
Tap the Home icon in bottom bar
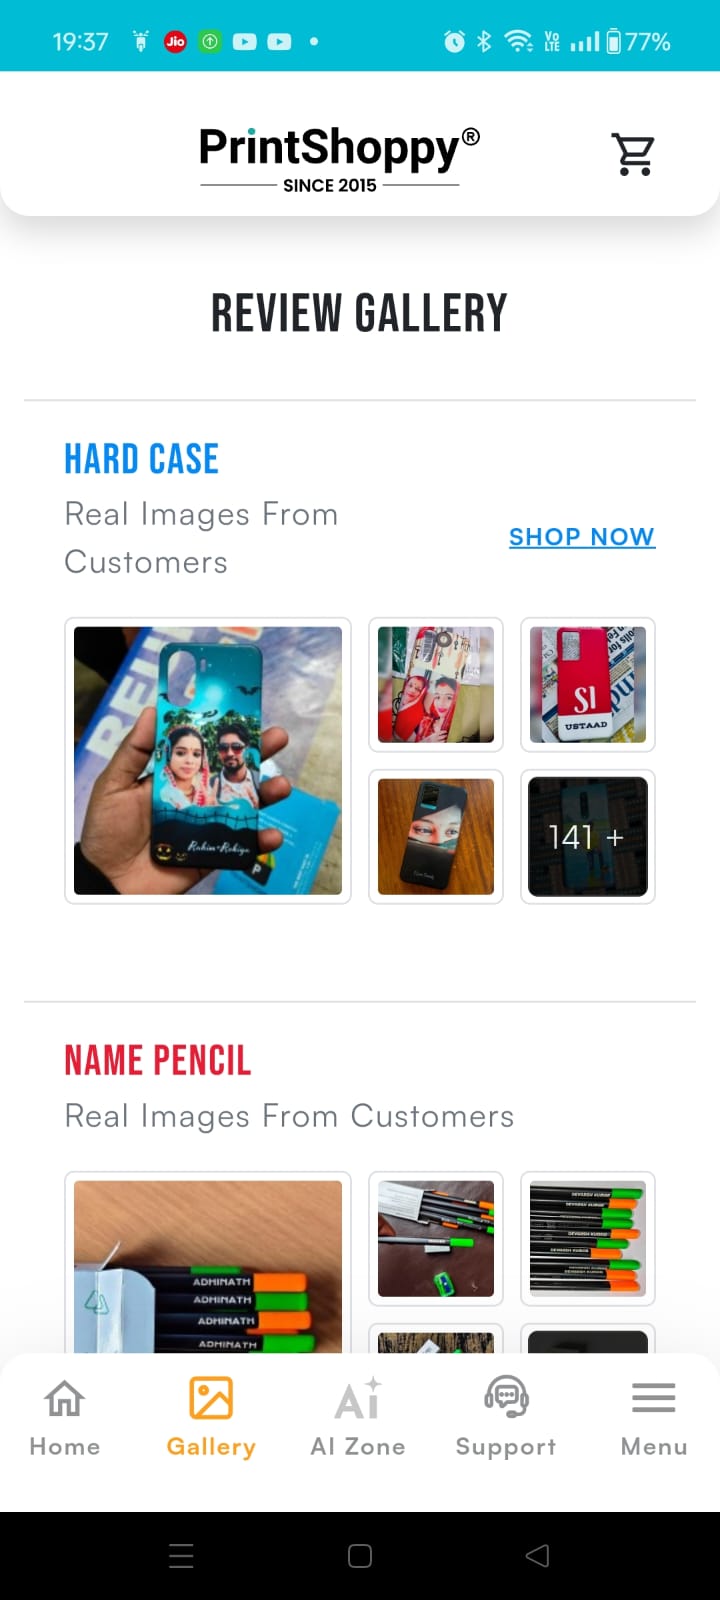pyautogui.click(x=65, y=1398)
